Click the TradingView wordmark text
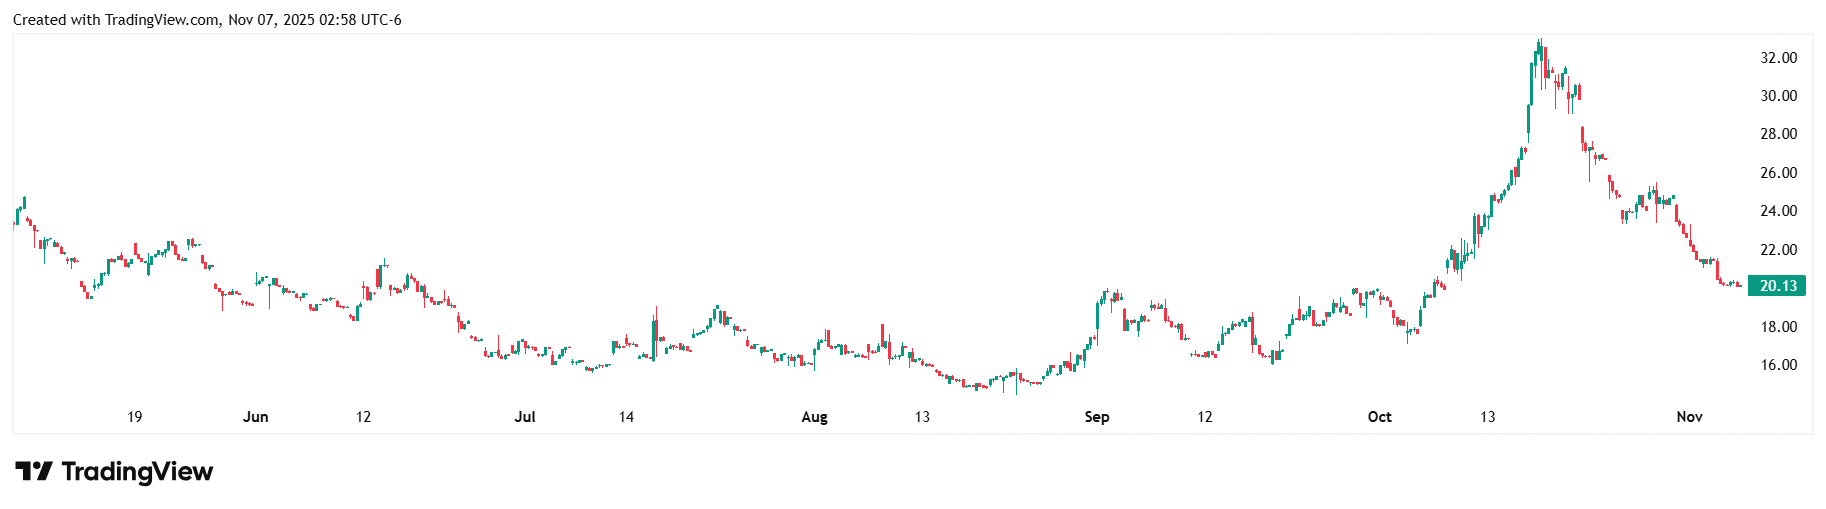Viewport: 1826px width, 509px height. click(137, 471)
